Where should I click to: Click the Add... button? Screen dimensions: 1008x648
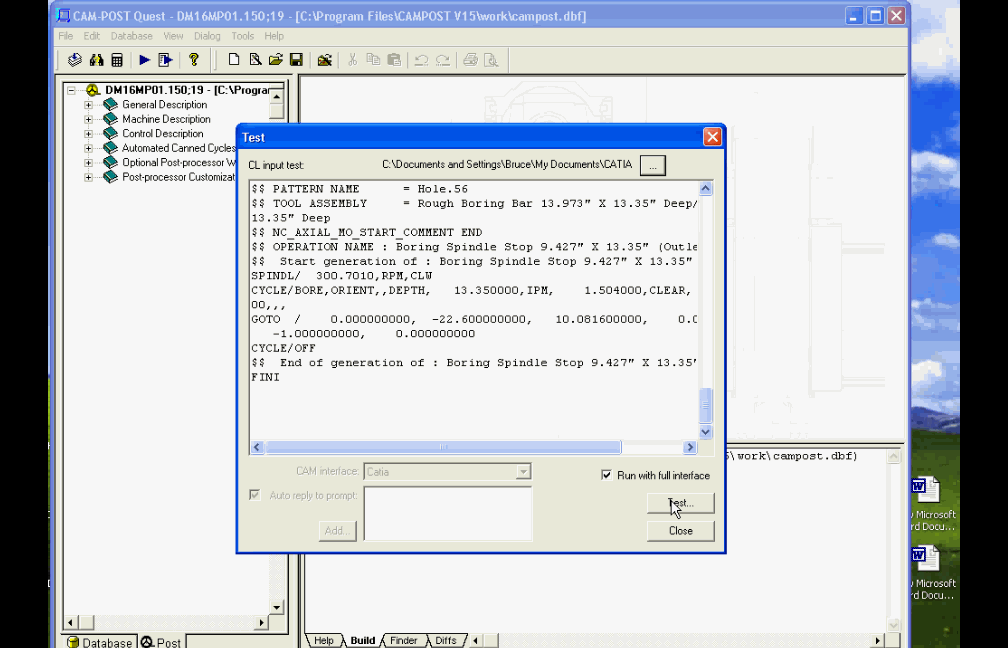338,530
